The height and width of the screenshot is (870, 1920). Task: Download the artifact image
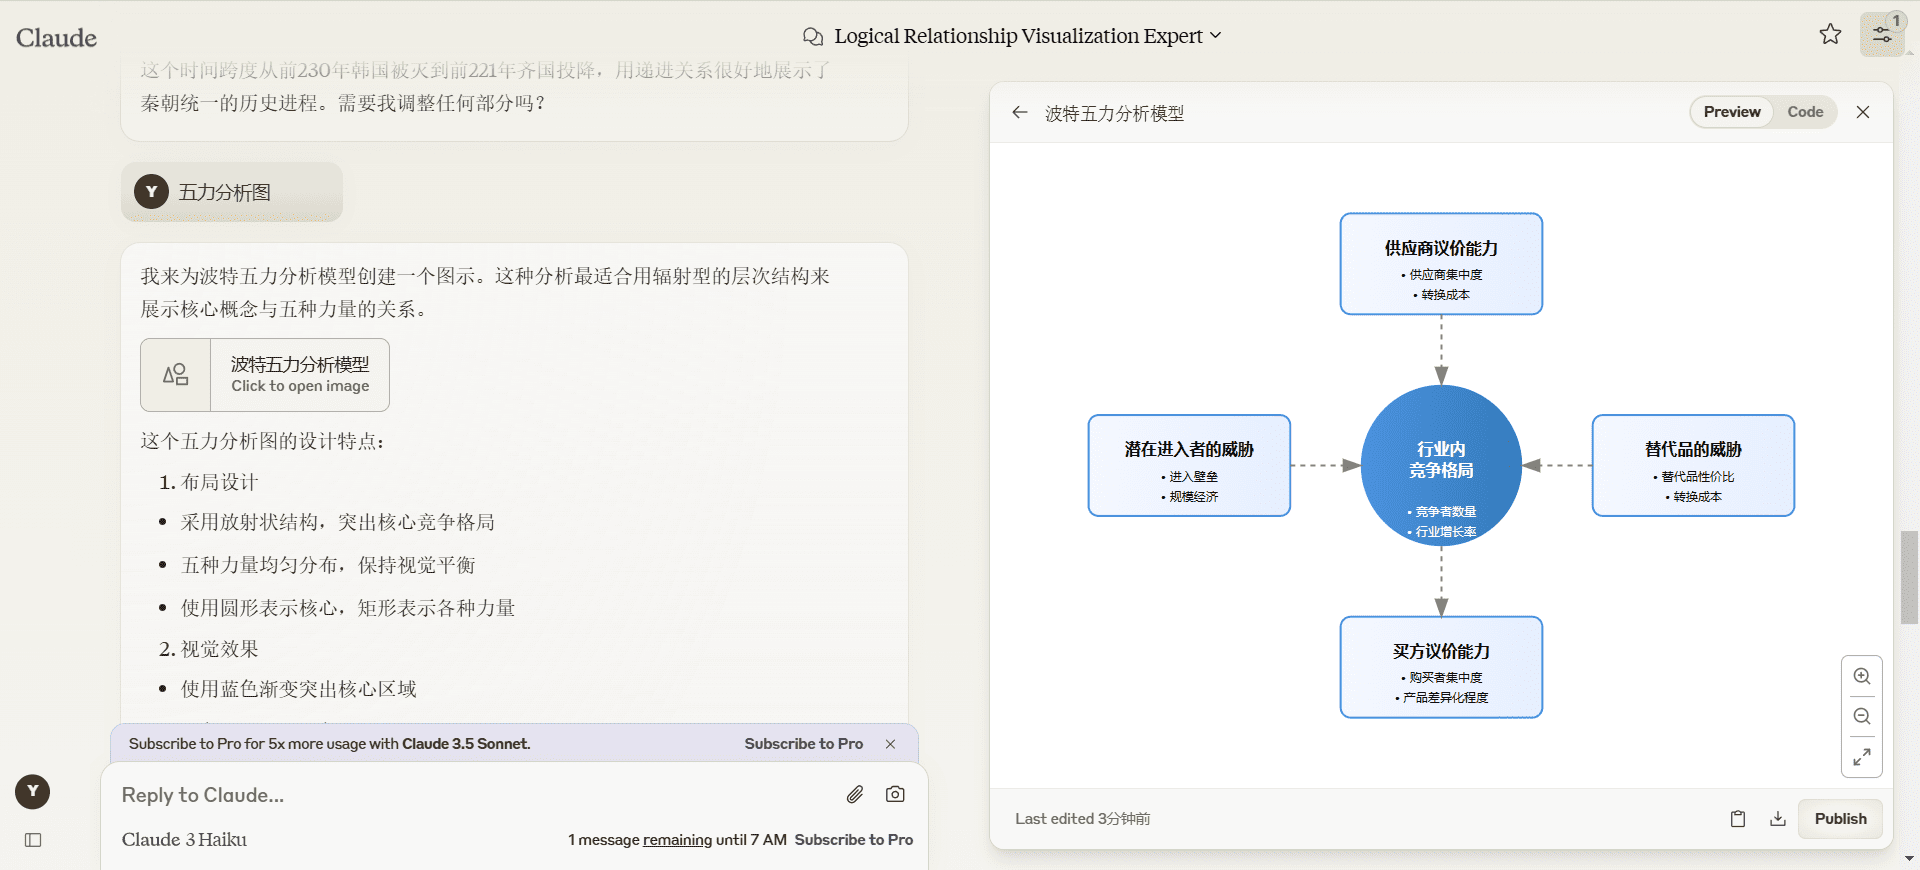[1778, 819]
